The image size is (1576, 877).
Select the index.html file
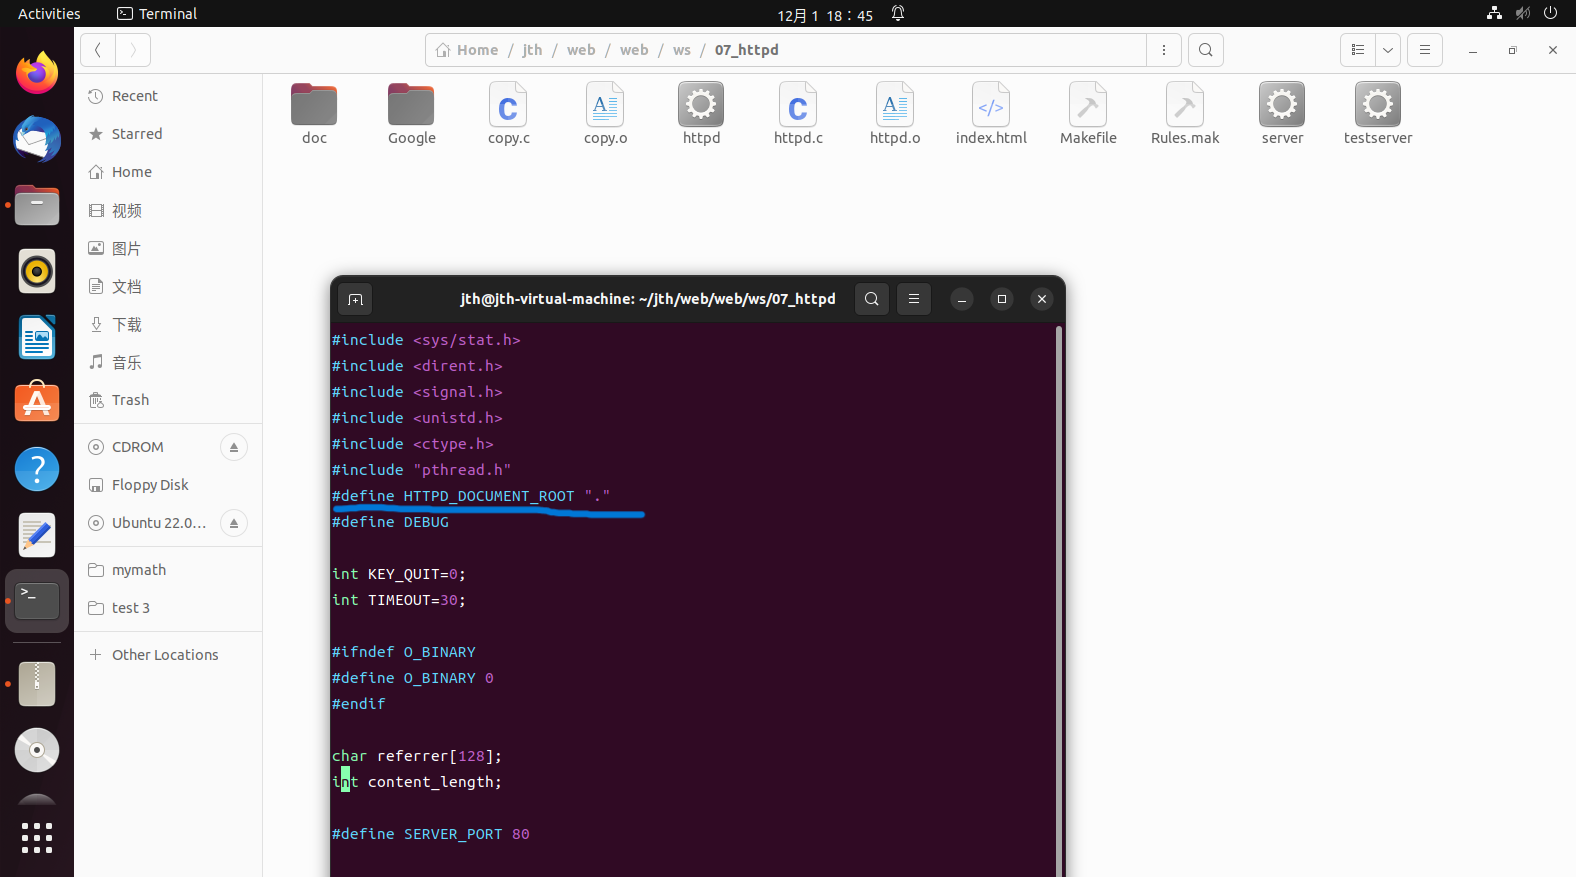point(991,114)
